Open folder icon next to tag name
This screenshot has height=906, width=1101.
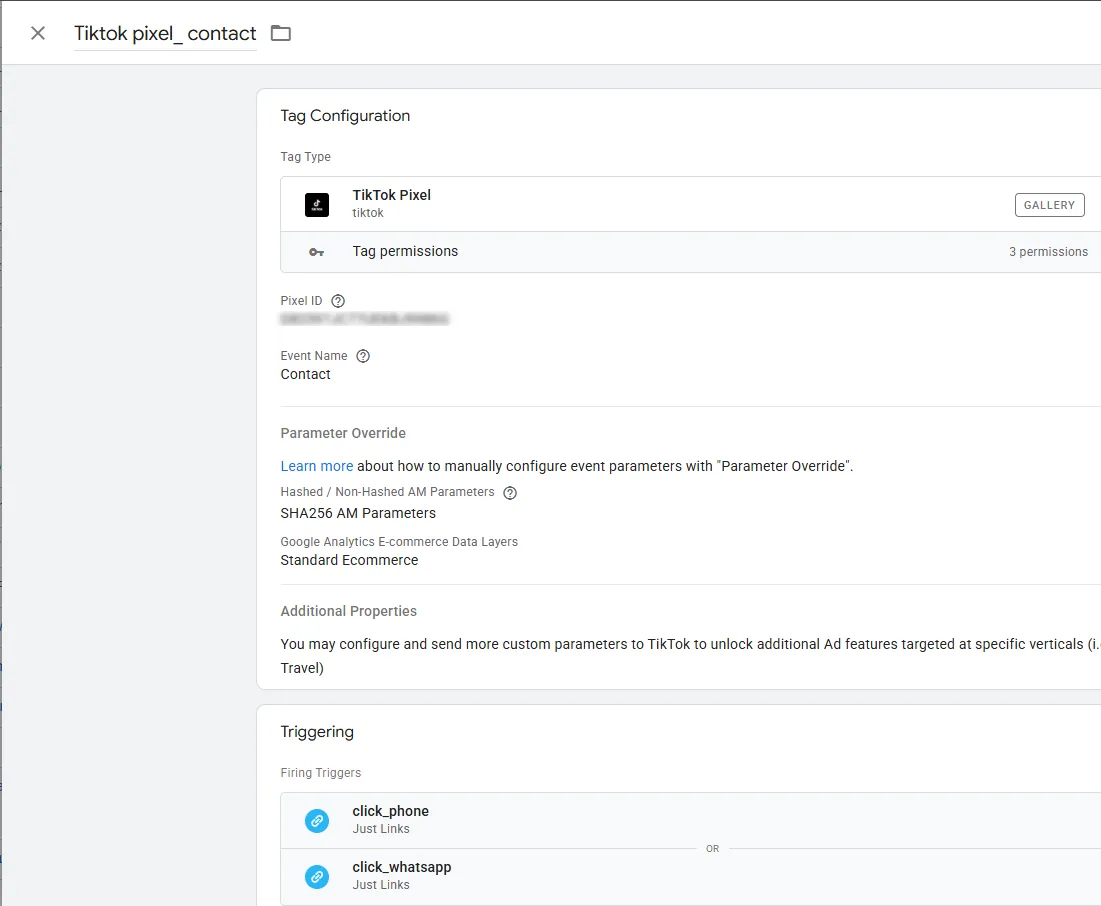tap(281, 33)
